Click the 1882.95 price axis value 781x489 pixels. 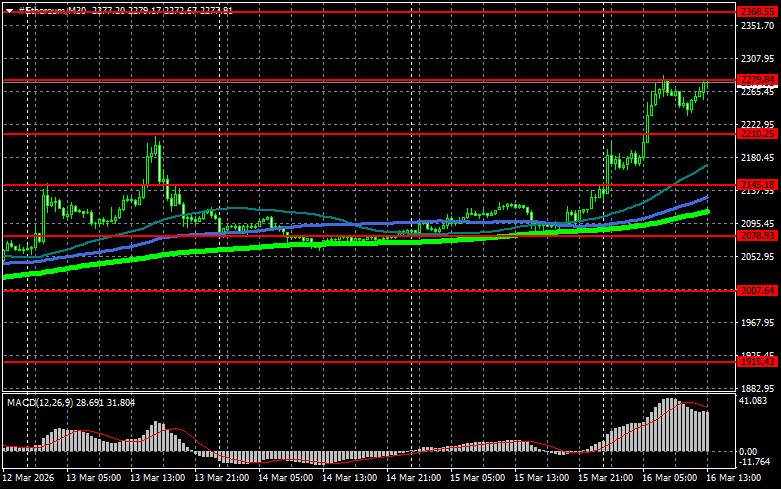(x=758, y=388)
